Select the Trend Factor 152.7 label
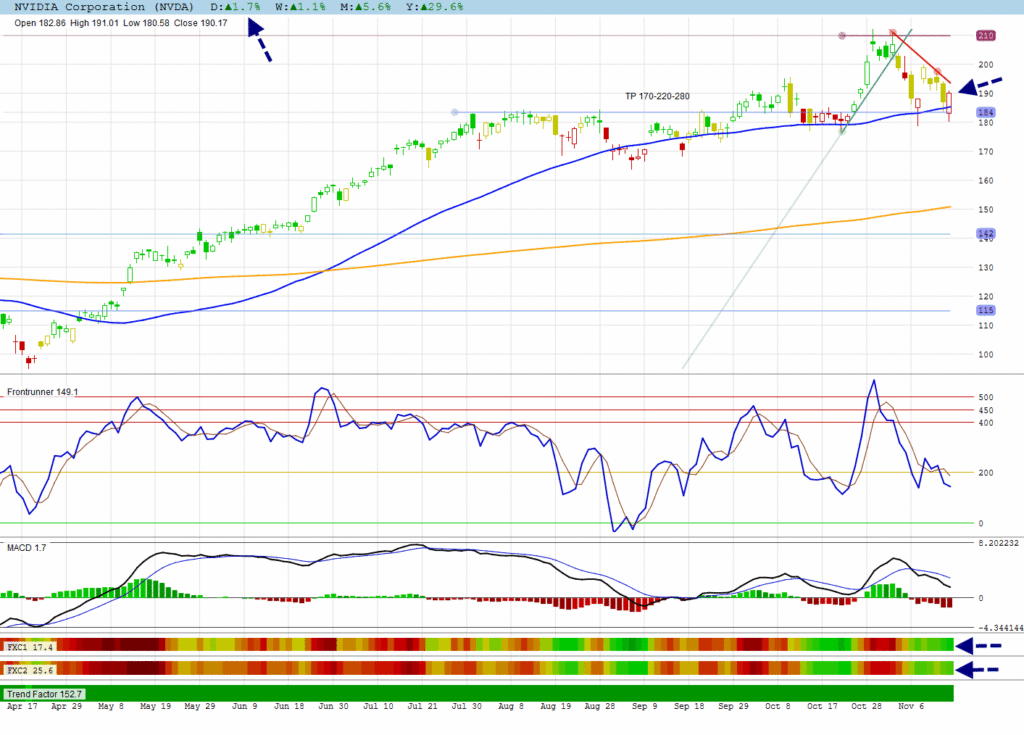 44,693
